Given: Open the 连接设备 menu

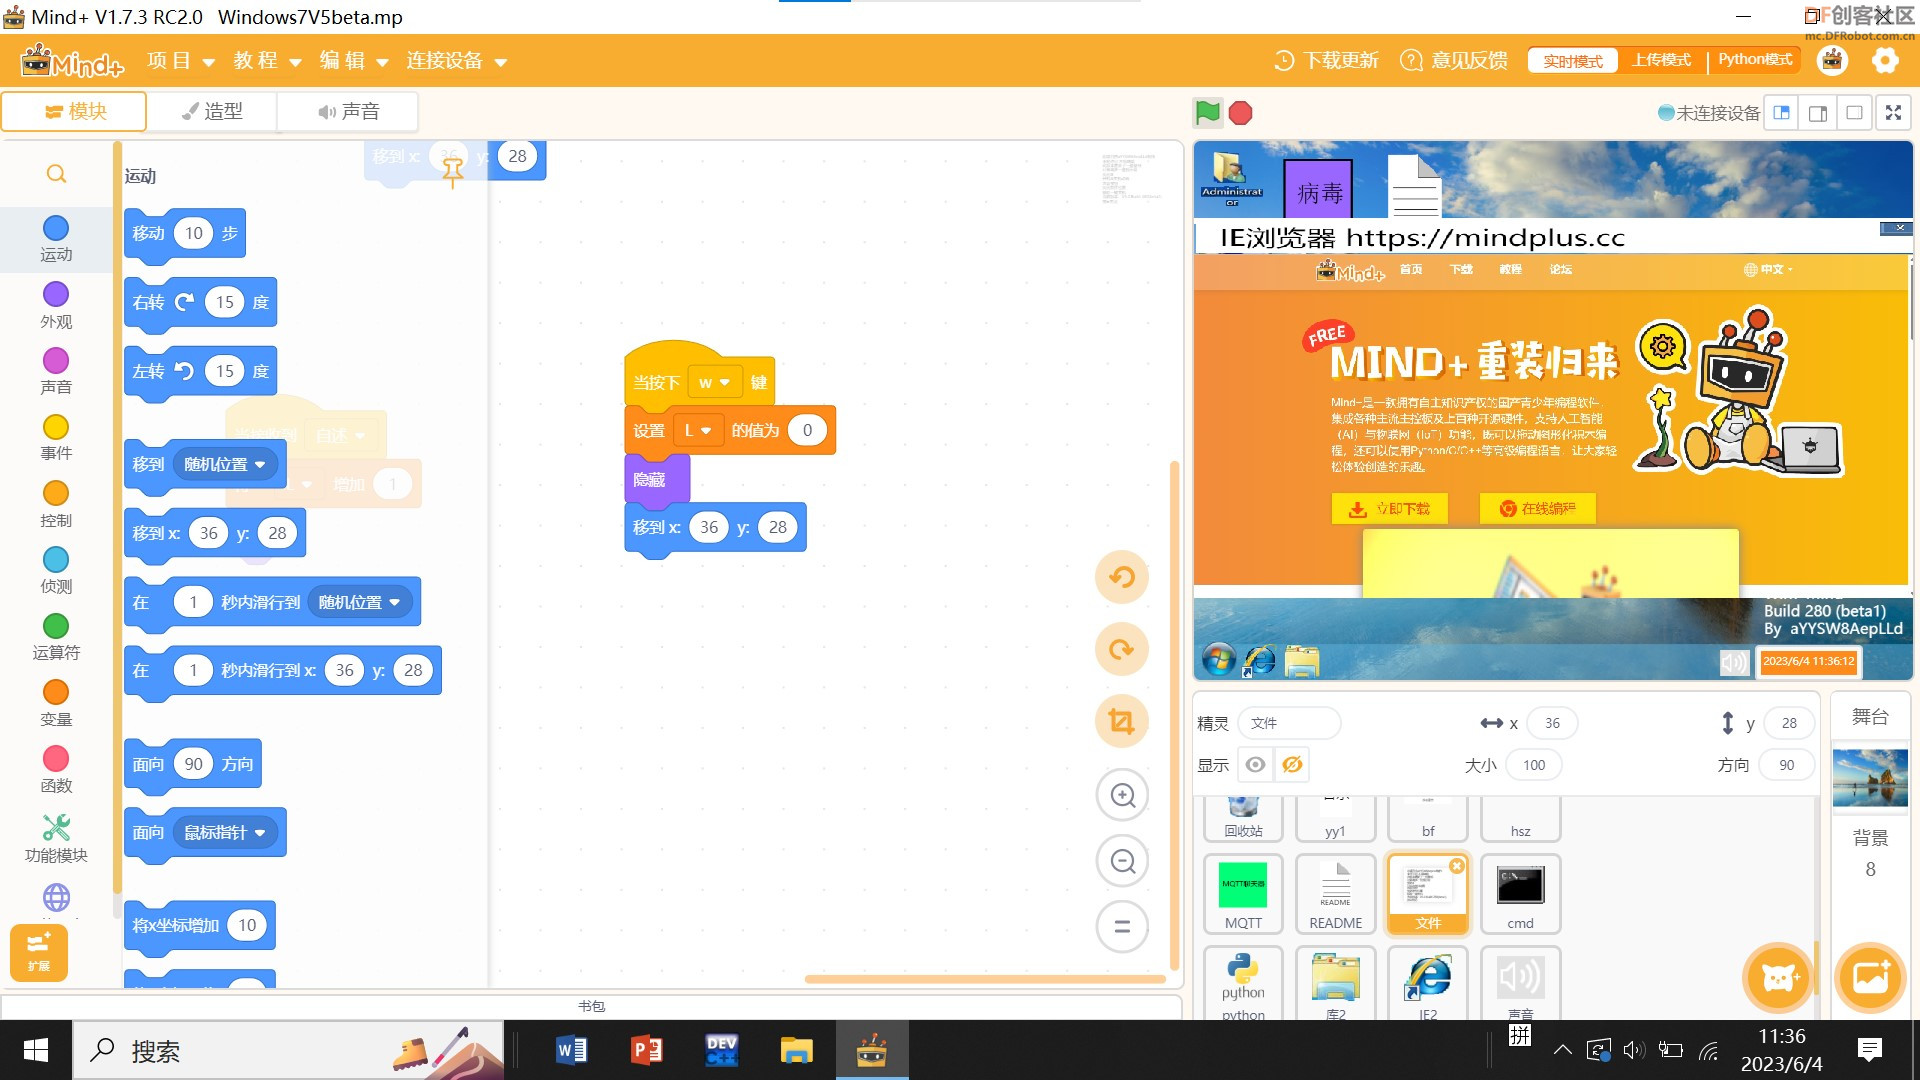Looking at the screenshot, I should [456, 61].
